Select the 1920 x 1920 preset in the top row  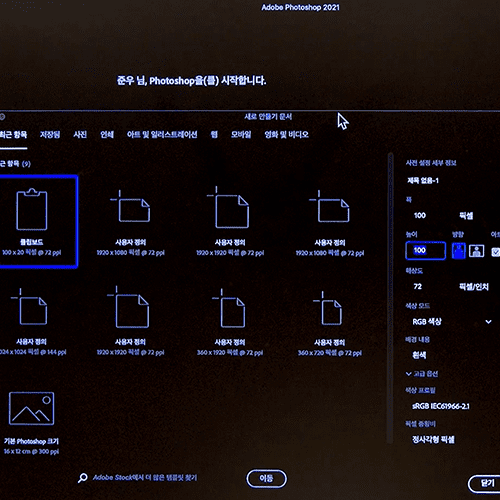click(230, 222)
